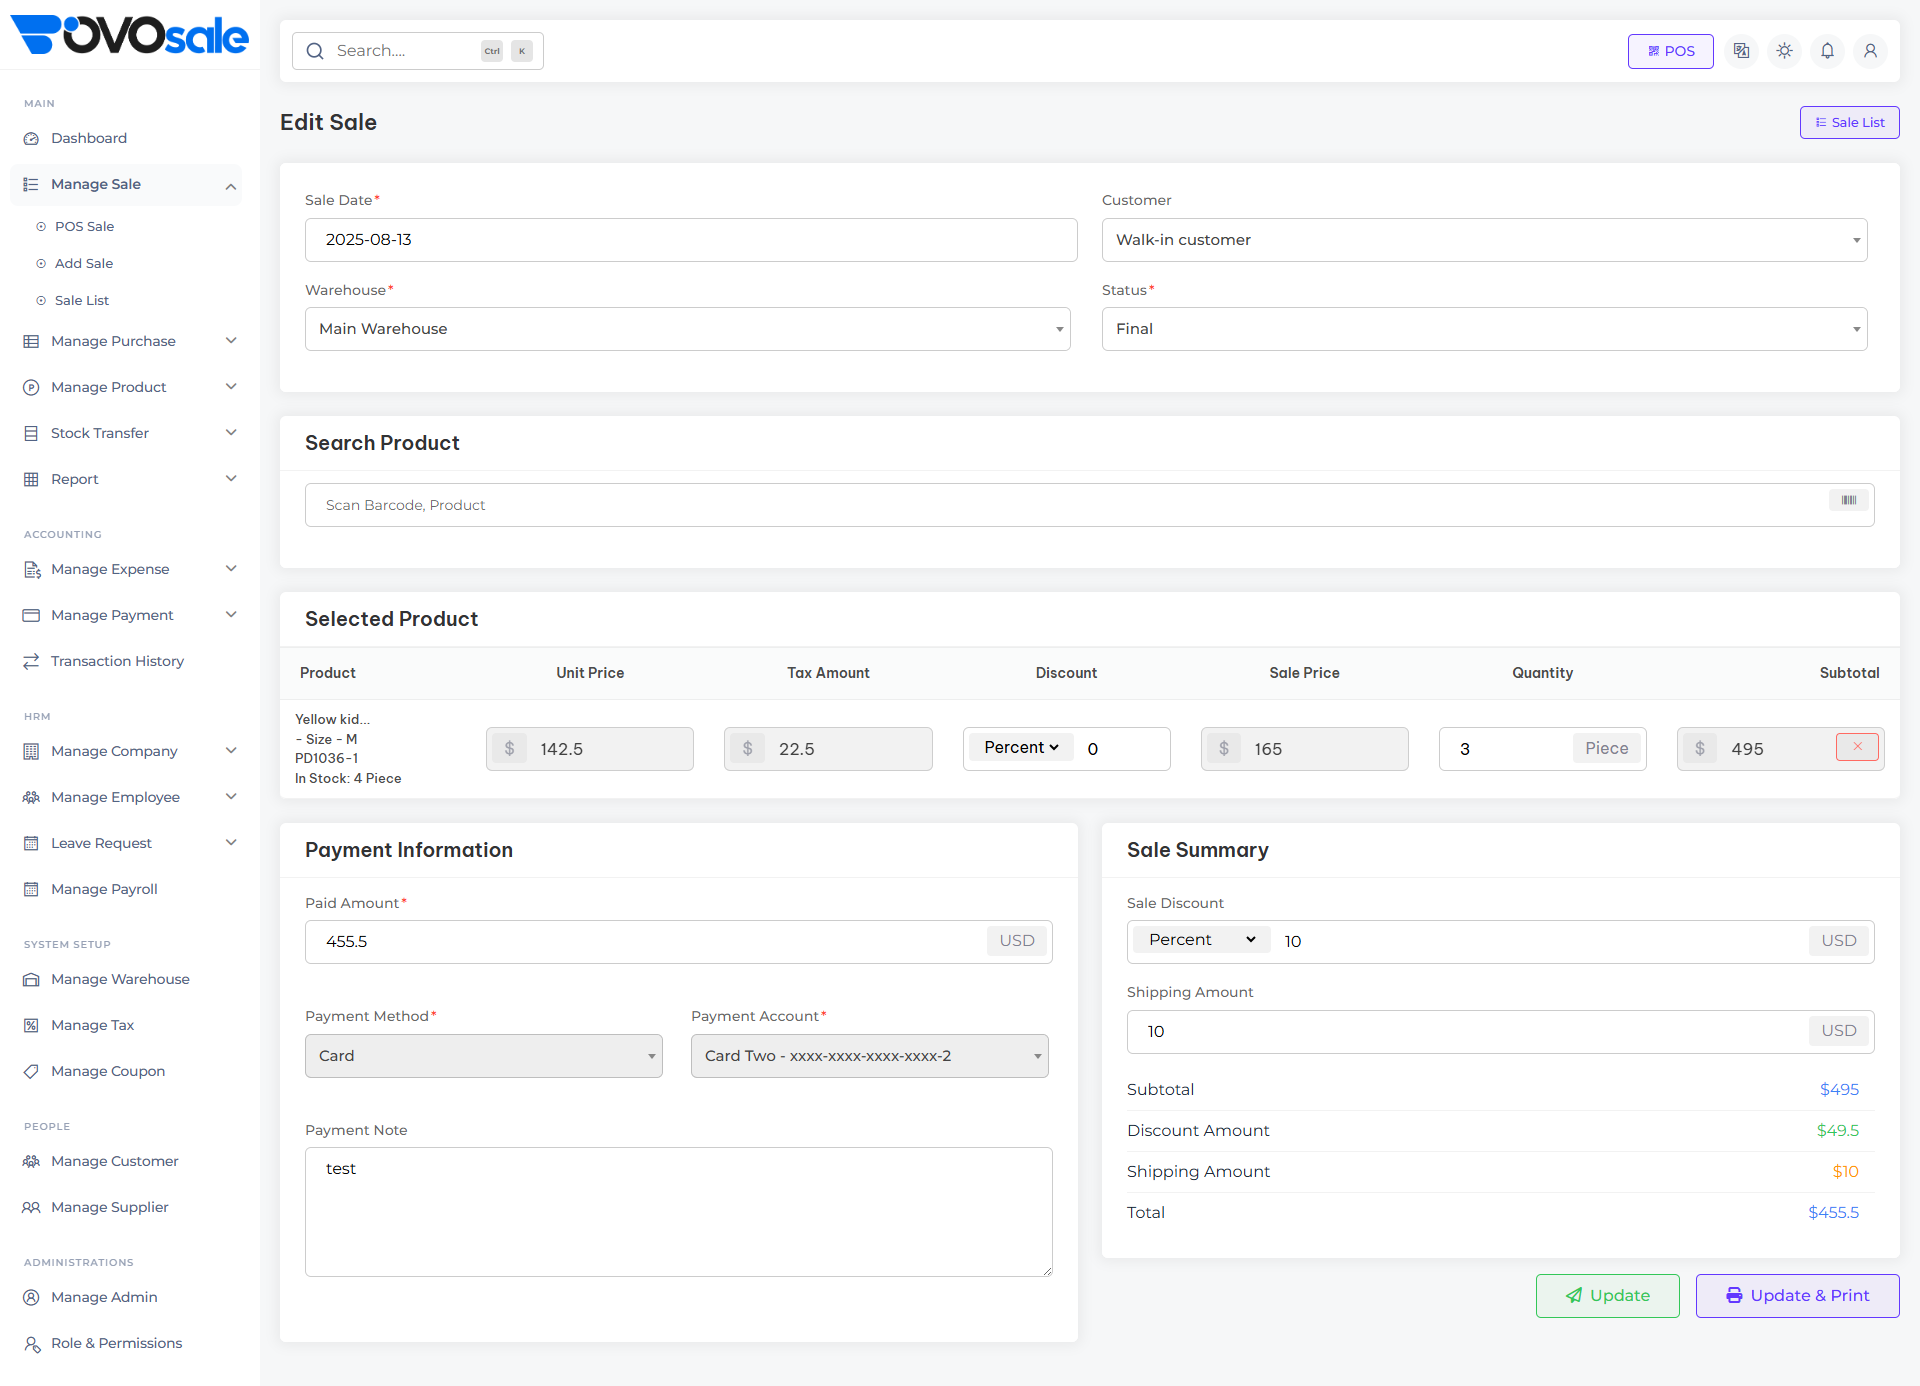Click the Payment Note textarea

[x=678, y=1211]
